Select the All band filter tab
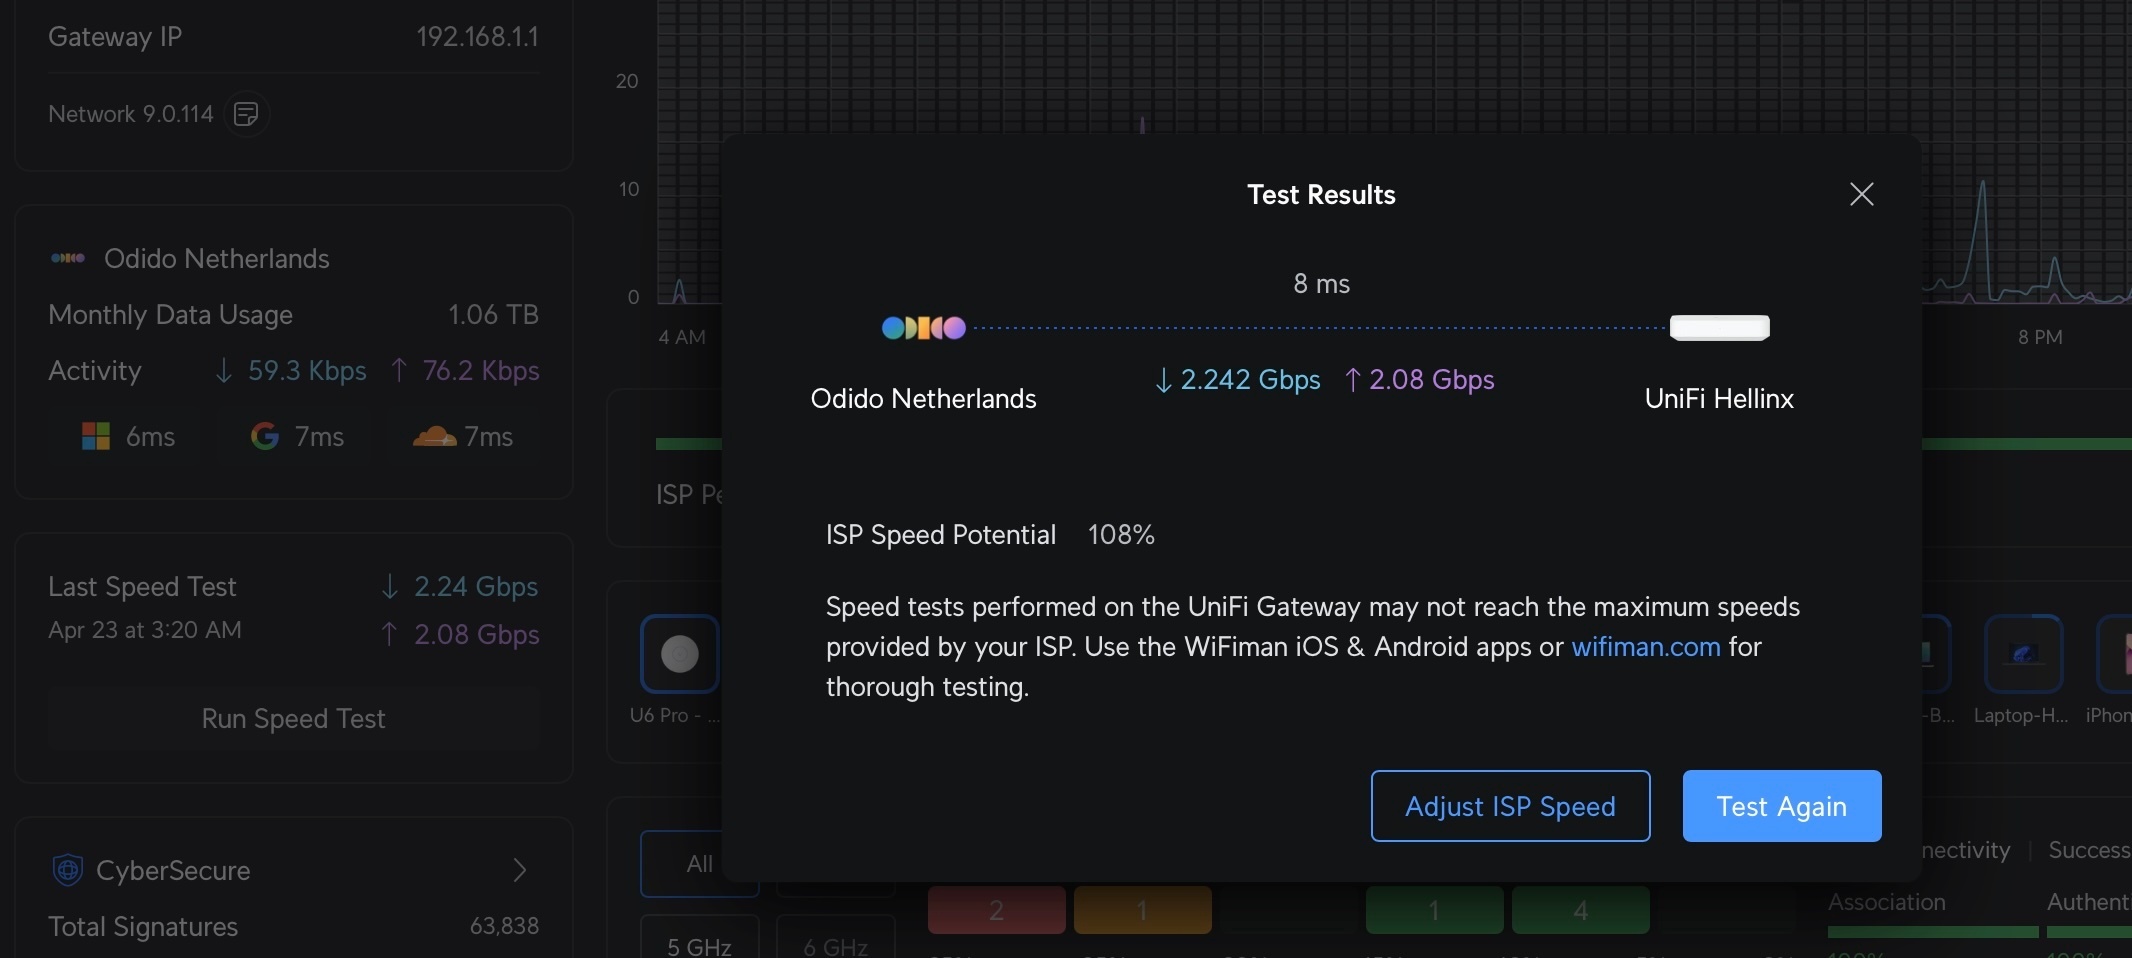 699,863
